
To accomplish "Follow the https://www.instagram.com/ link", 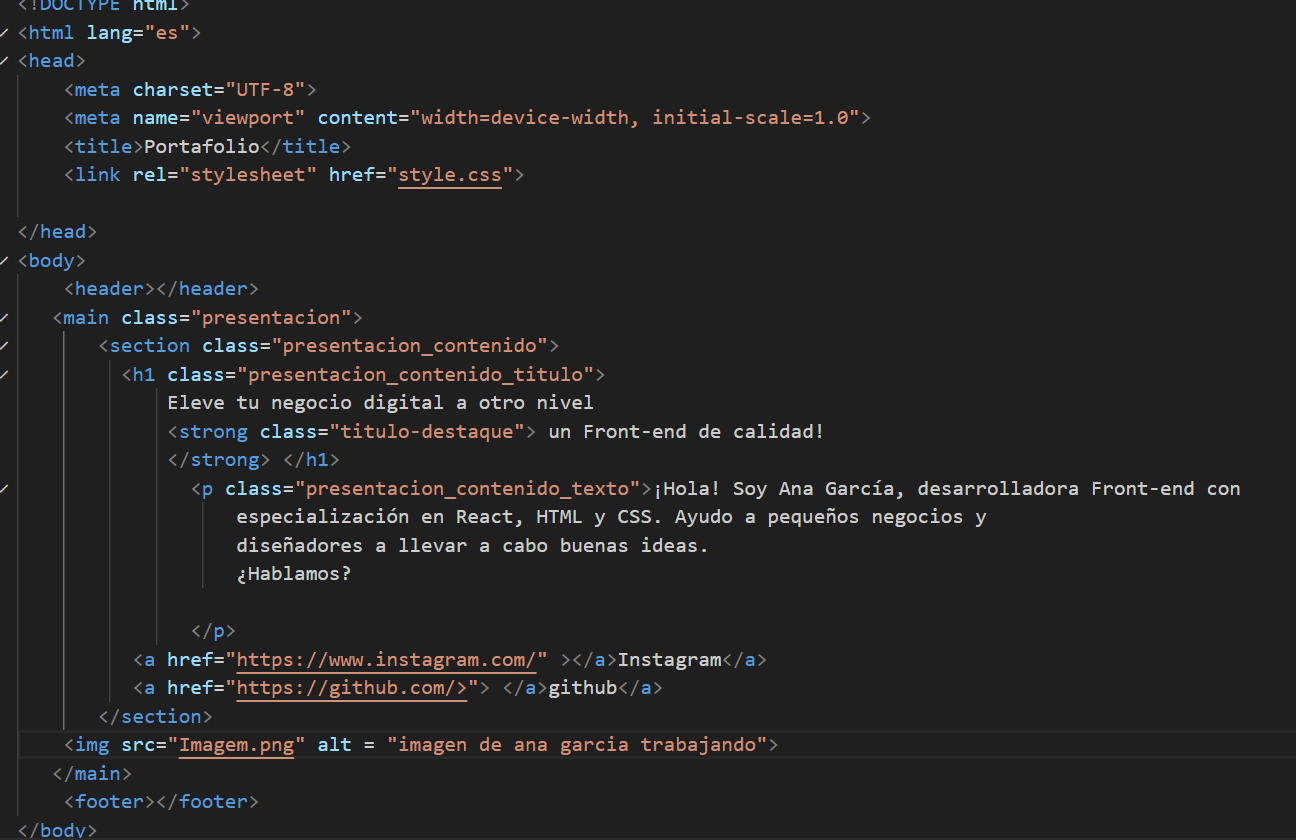I will (386, 660).
